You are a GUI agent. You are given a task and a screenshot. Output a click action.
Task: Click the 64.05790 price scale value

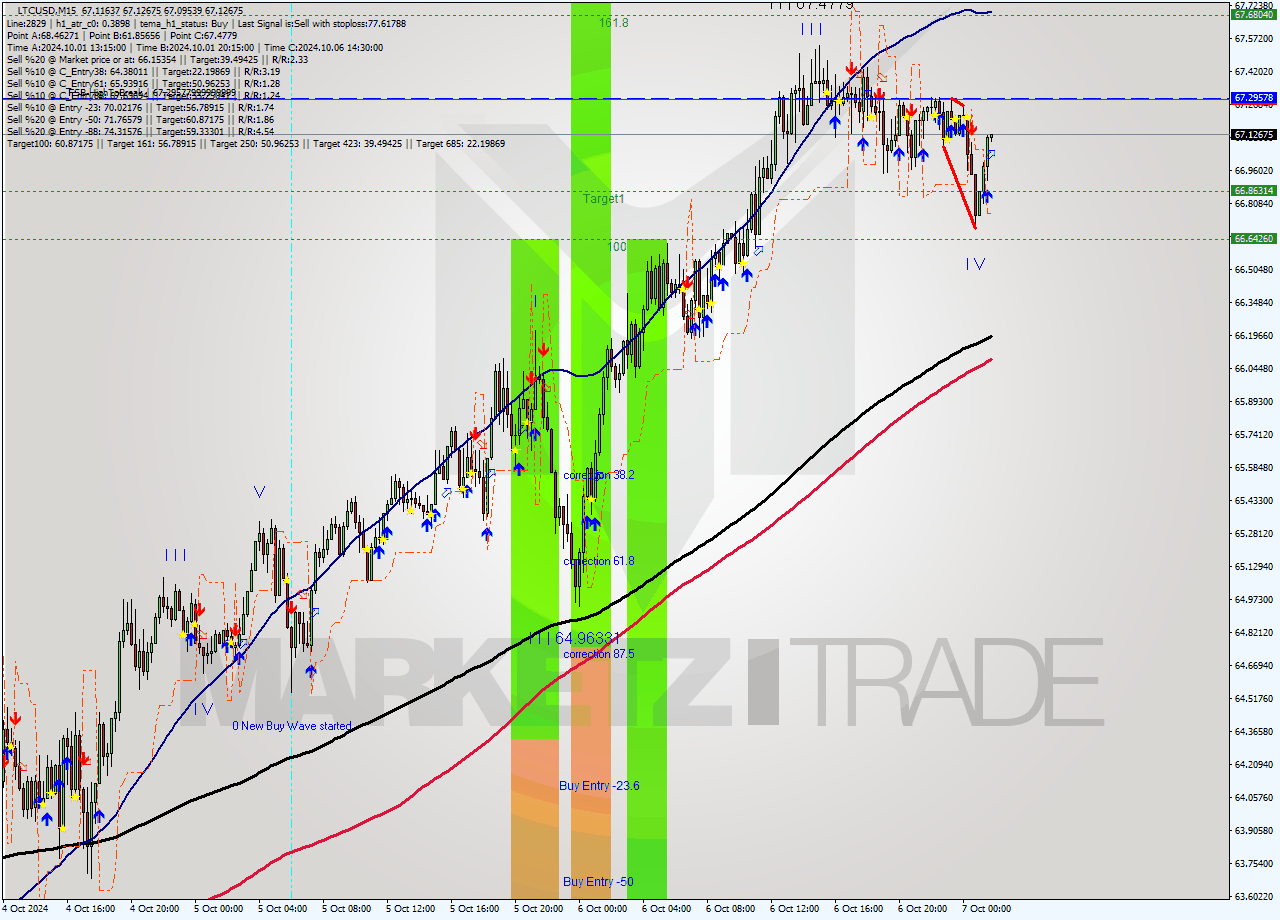pos(1253,798)
